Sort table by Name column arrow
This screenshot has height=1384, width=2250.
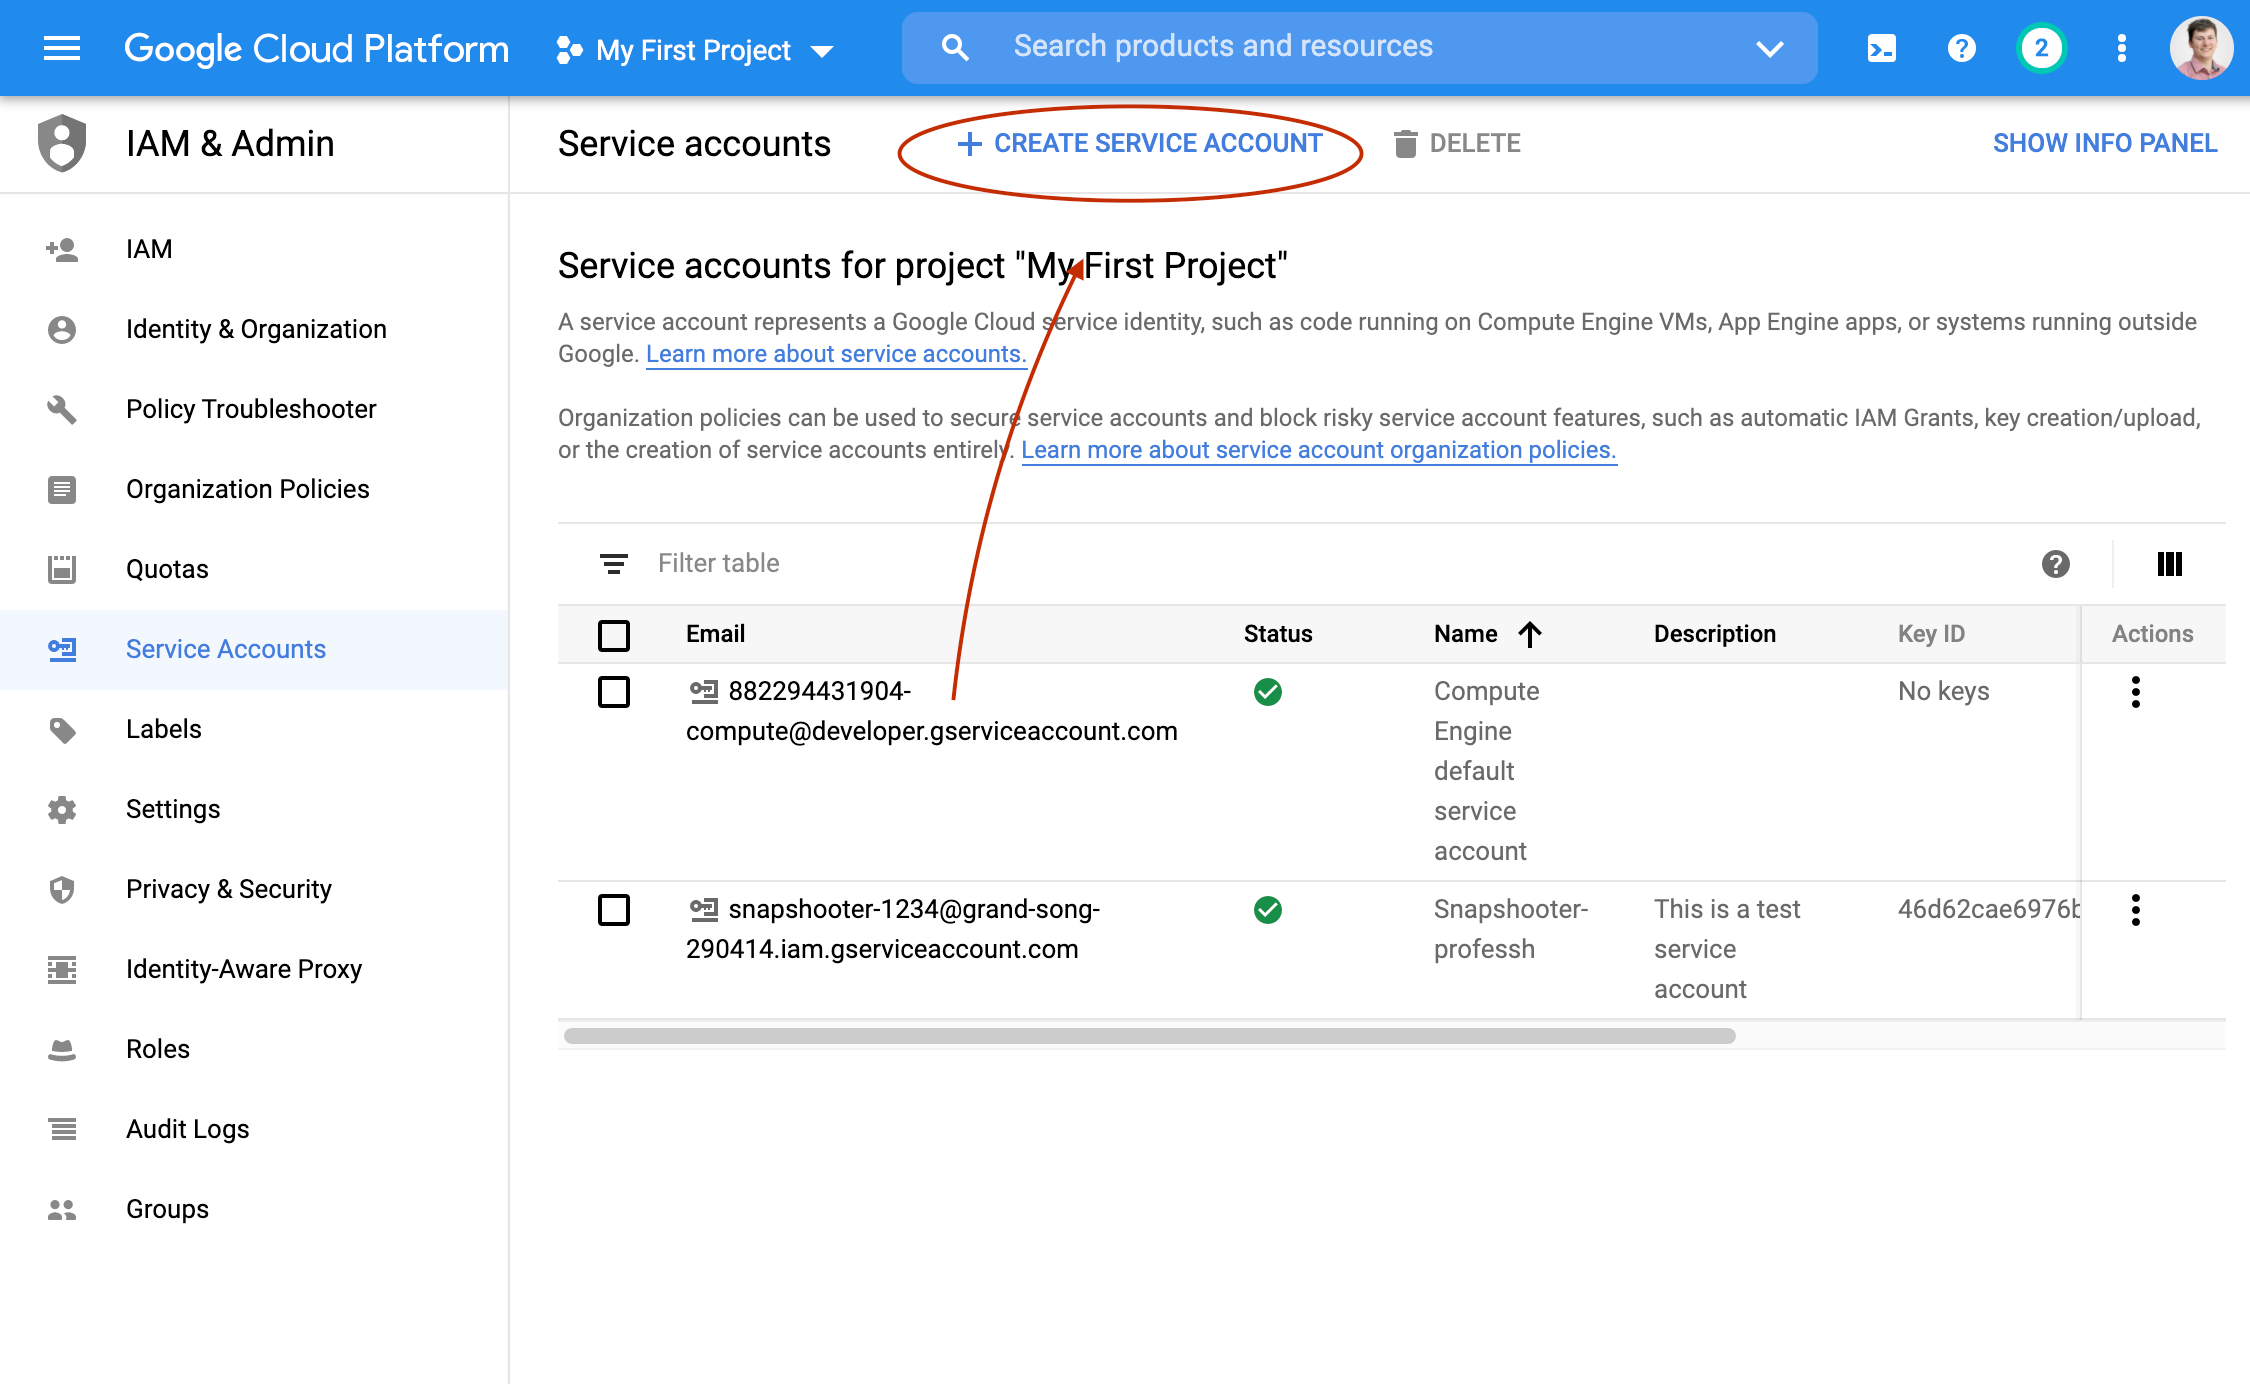(x=1529, y=634)
